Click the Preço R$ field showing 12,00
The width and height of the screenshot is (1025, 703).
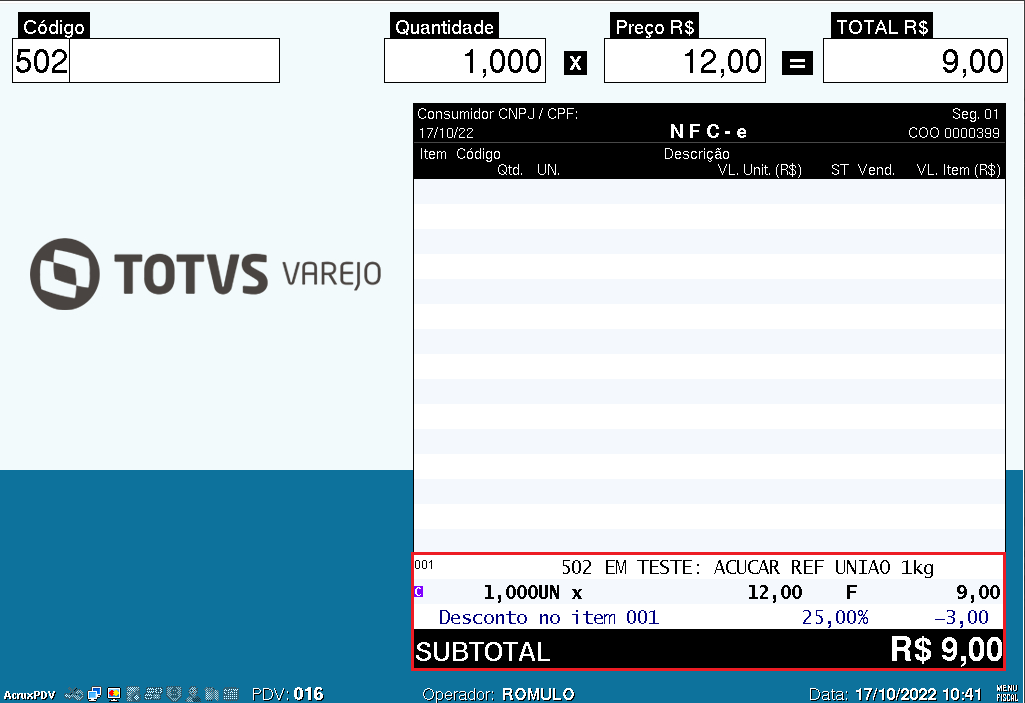[684, 60]
